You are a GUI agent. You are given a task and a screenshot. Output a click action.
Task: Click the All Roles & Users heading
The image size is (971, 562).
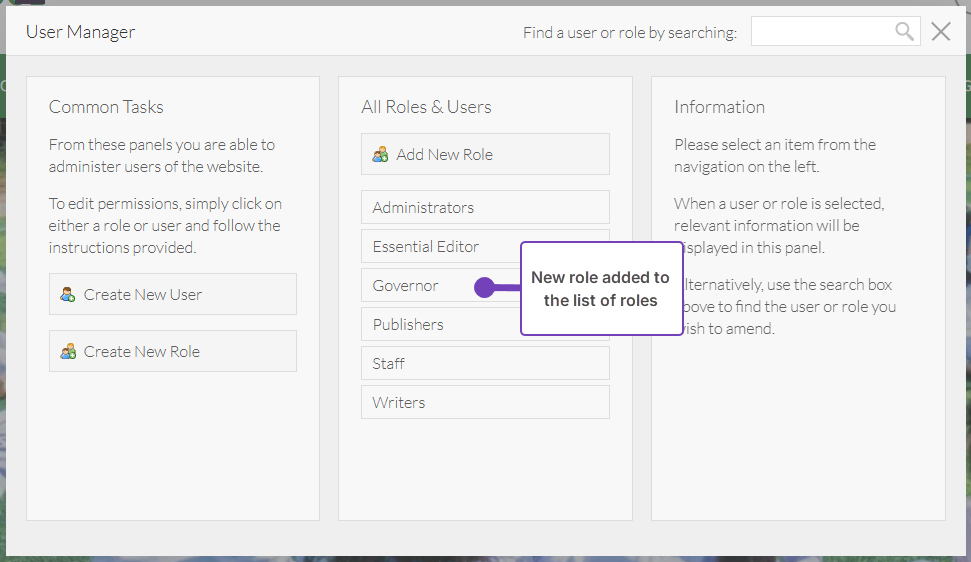click(426, 107)
